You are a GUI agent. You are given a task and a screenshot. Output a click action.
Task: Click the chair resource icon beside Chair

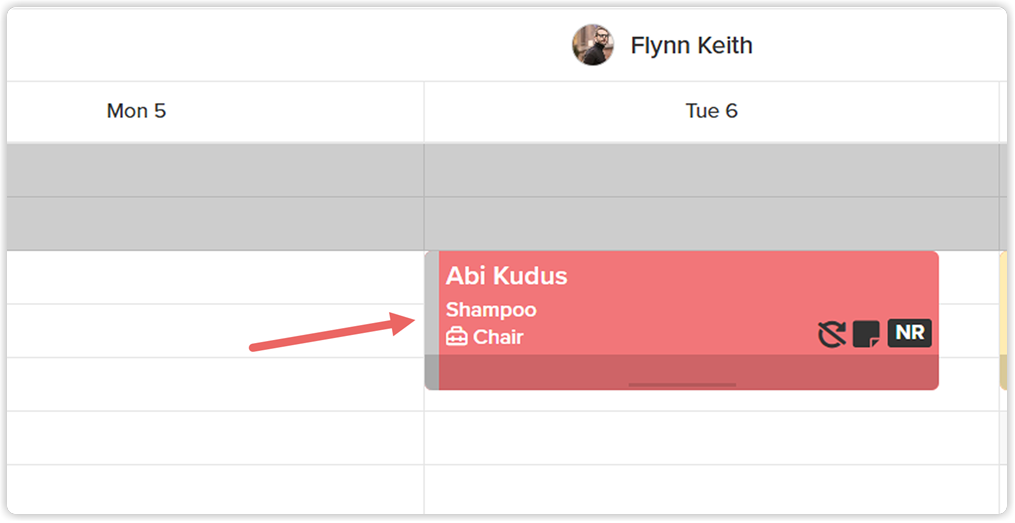(457, 337)
